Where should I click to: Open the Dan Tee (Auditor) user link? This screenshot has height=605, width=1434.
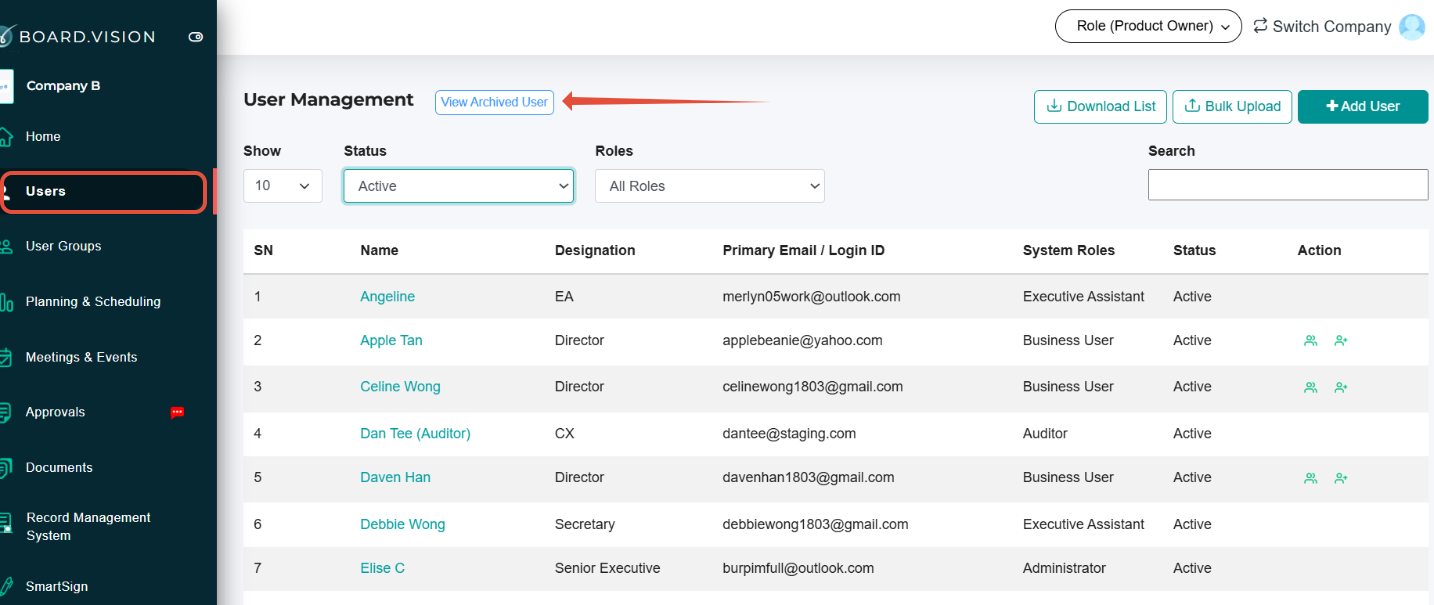coord(415,434)
